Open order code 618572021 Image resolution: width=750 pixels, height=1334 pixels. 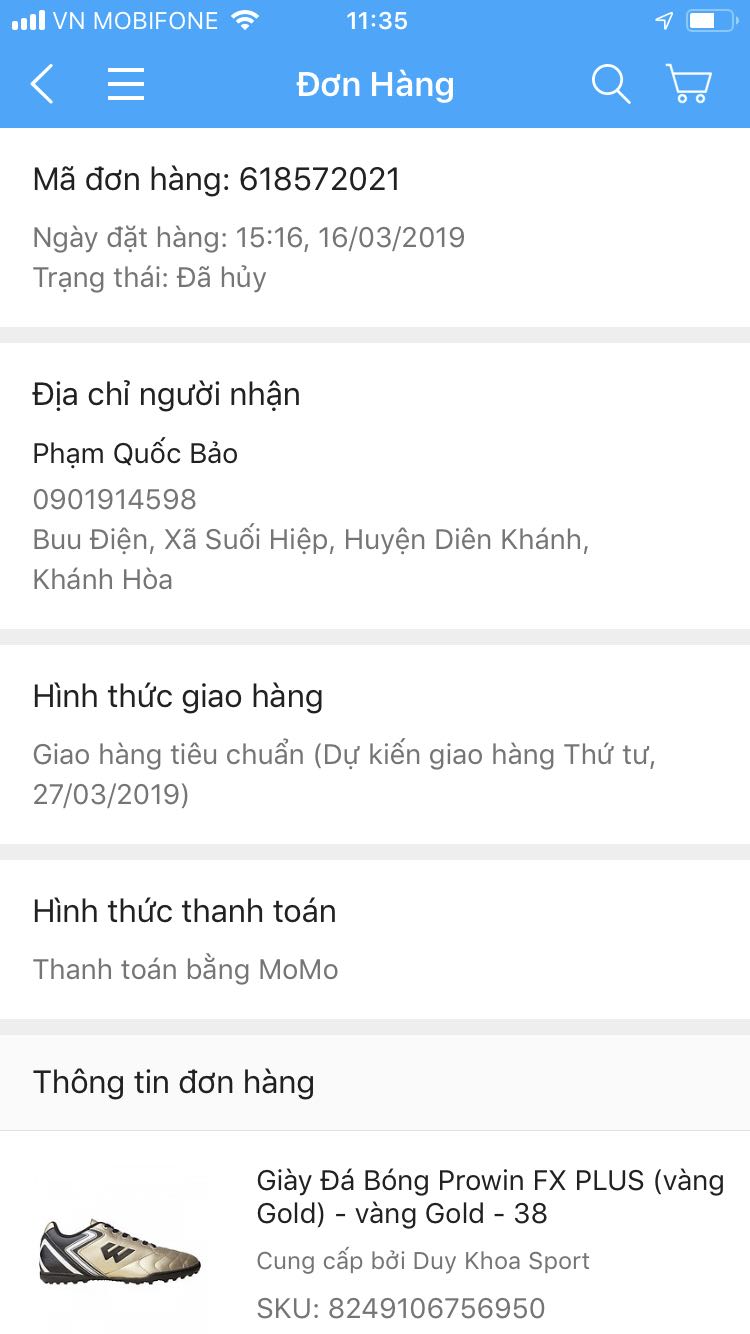pyautogui.click(x=217, y=180)
